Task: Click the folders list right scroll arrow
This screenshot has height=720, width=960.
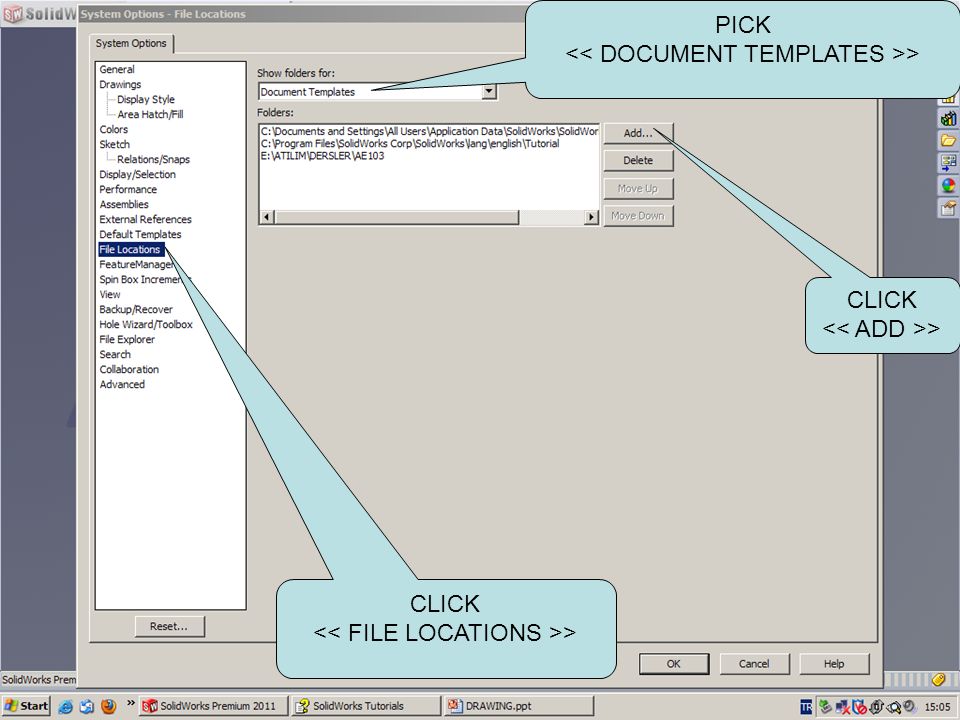Action: pyautogui.click(x=591, y=217)
